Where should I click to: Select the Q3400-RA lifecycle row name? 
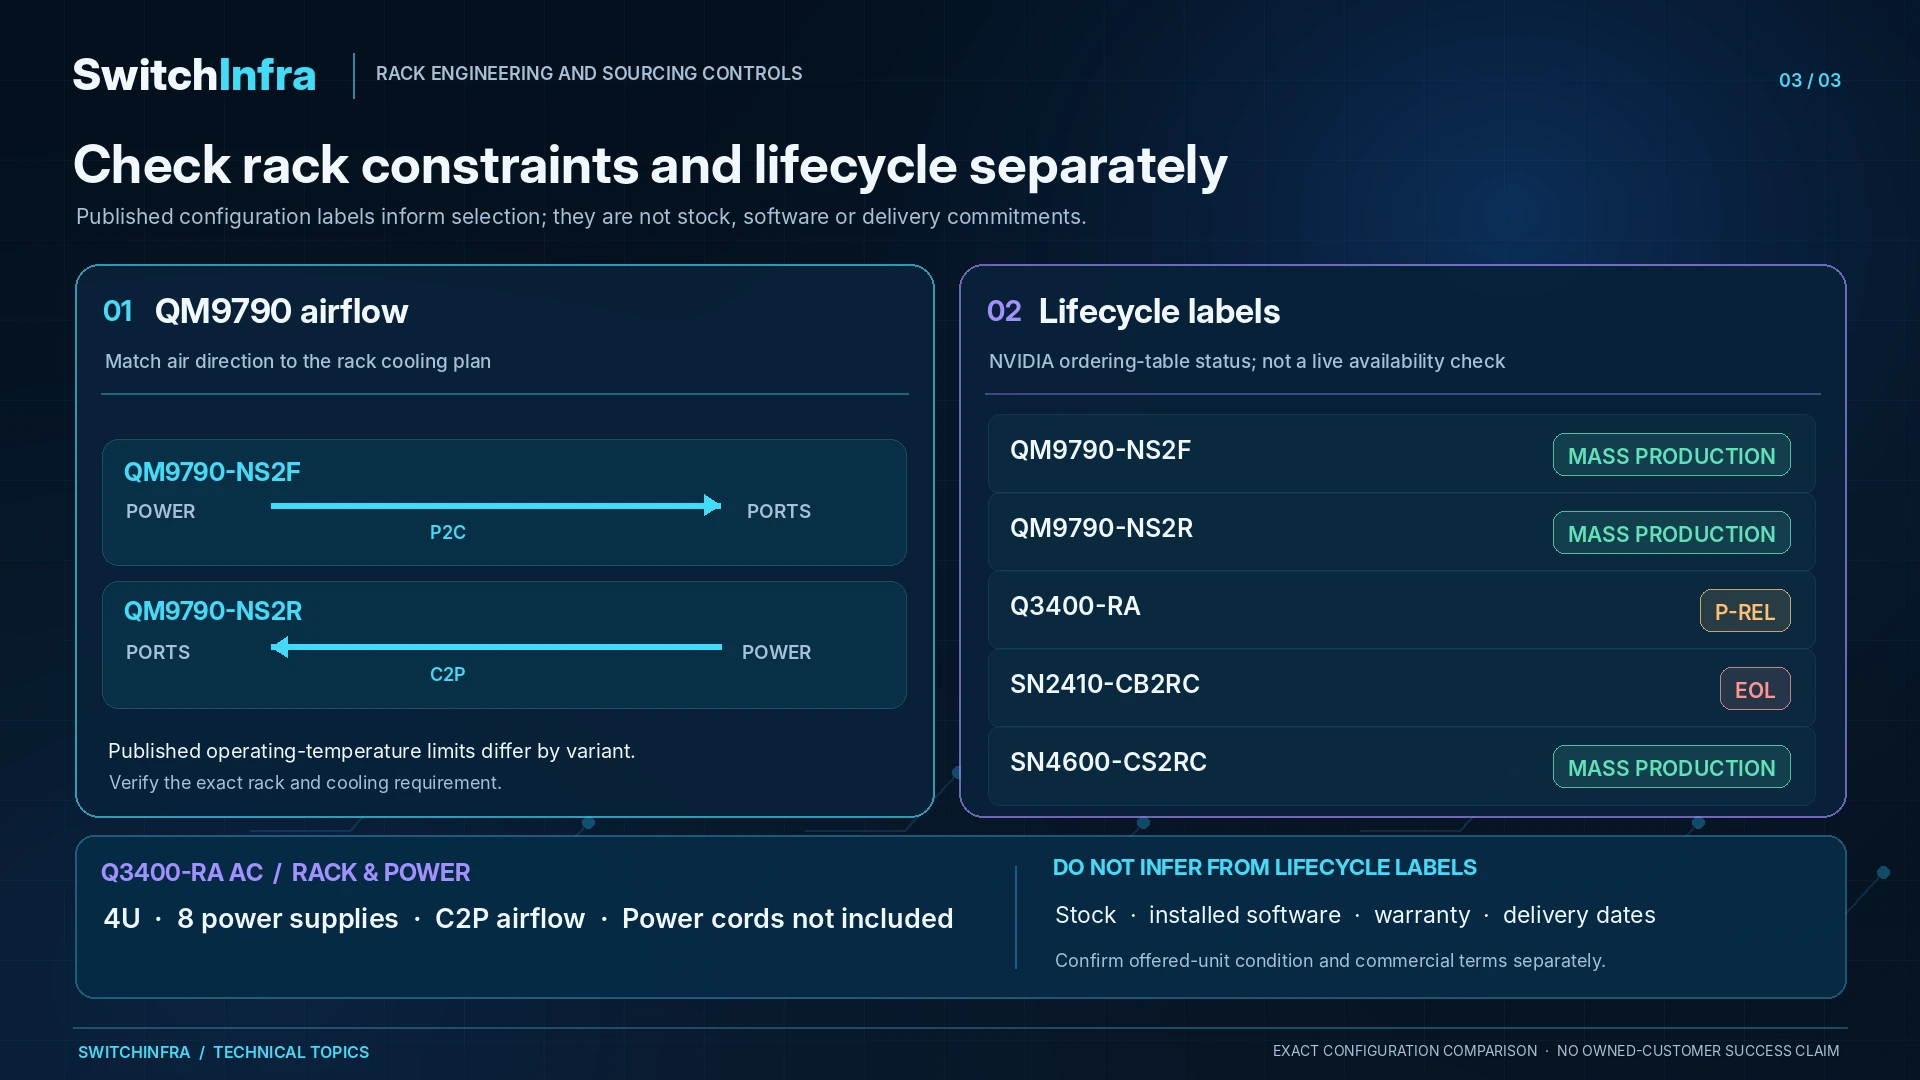click(1075, 606)
